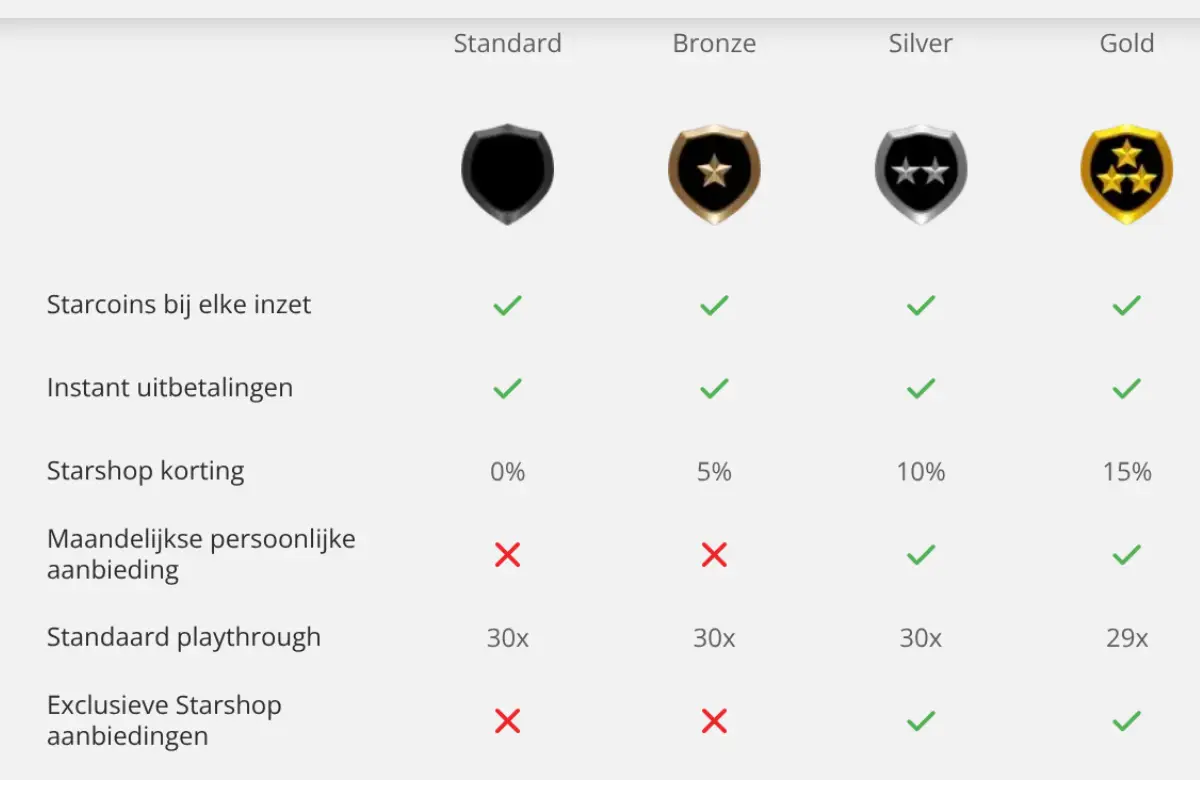Click Gold's green check for Instant uitbetalingen
The height and width of the screenshot is (800, 1200).
point(1127,388)
